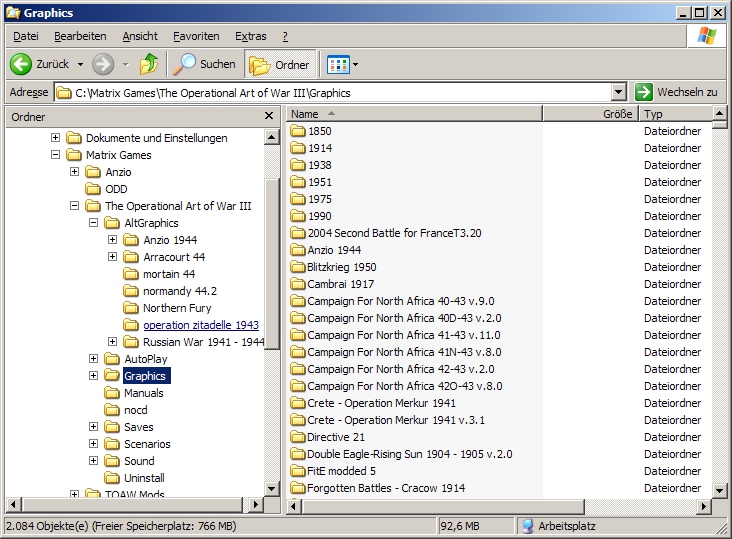Select the 1990 folder icon
This screenshot has width=732, height=539.
coord(297,216)
